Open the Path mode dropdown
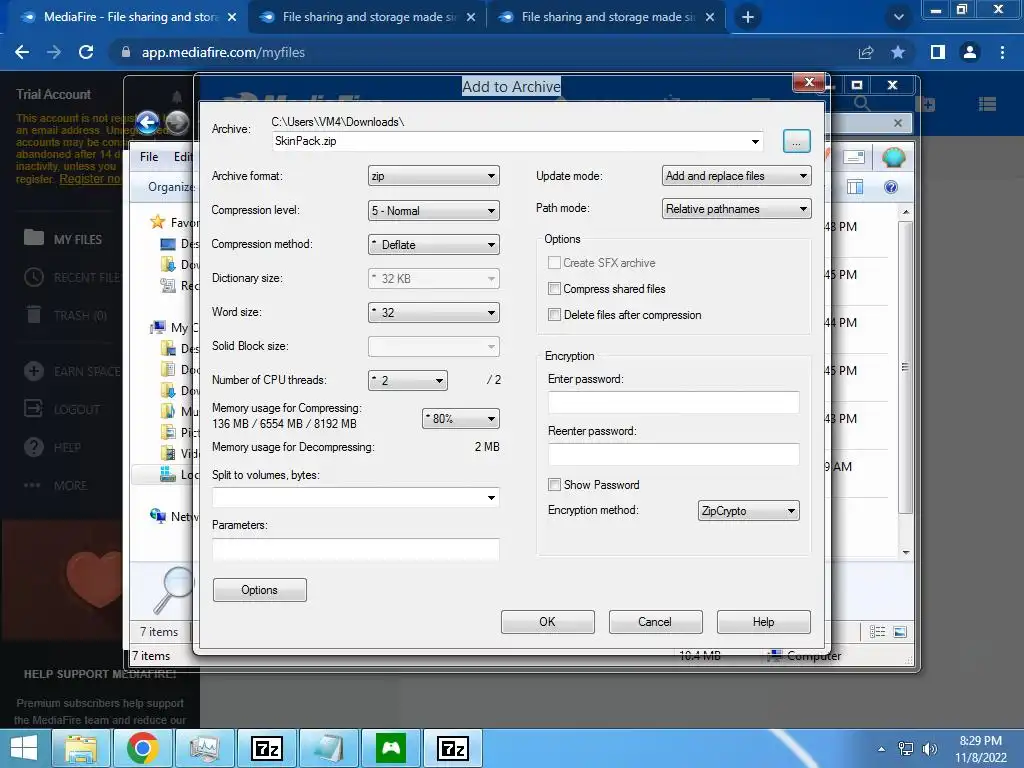 pos(736,209)
